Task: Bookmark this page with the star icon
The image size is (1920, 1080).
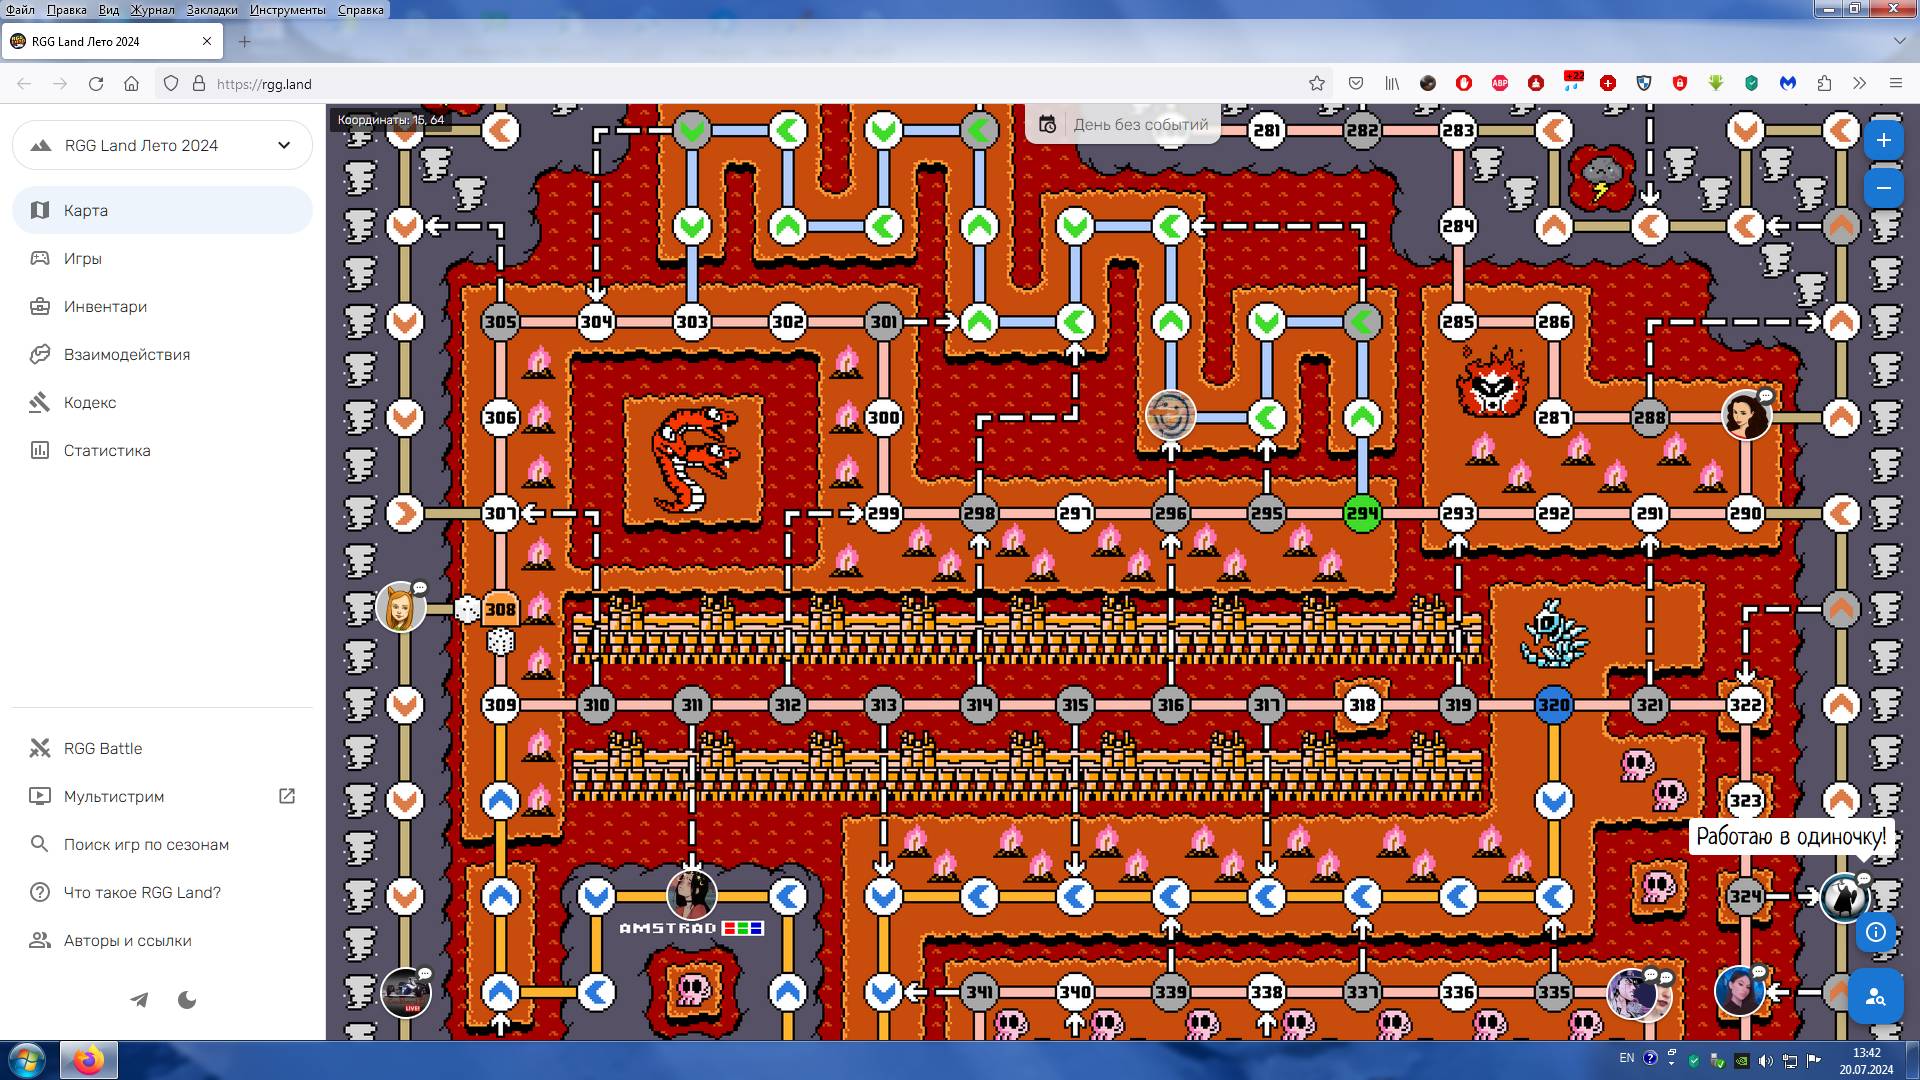Action: (1317, 84)
